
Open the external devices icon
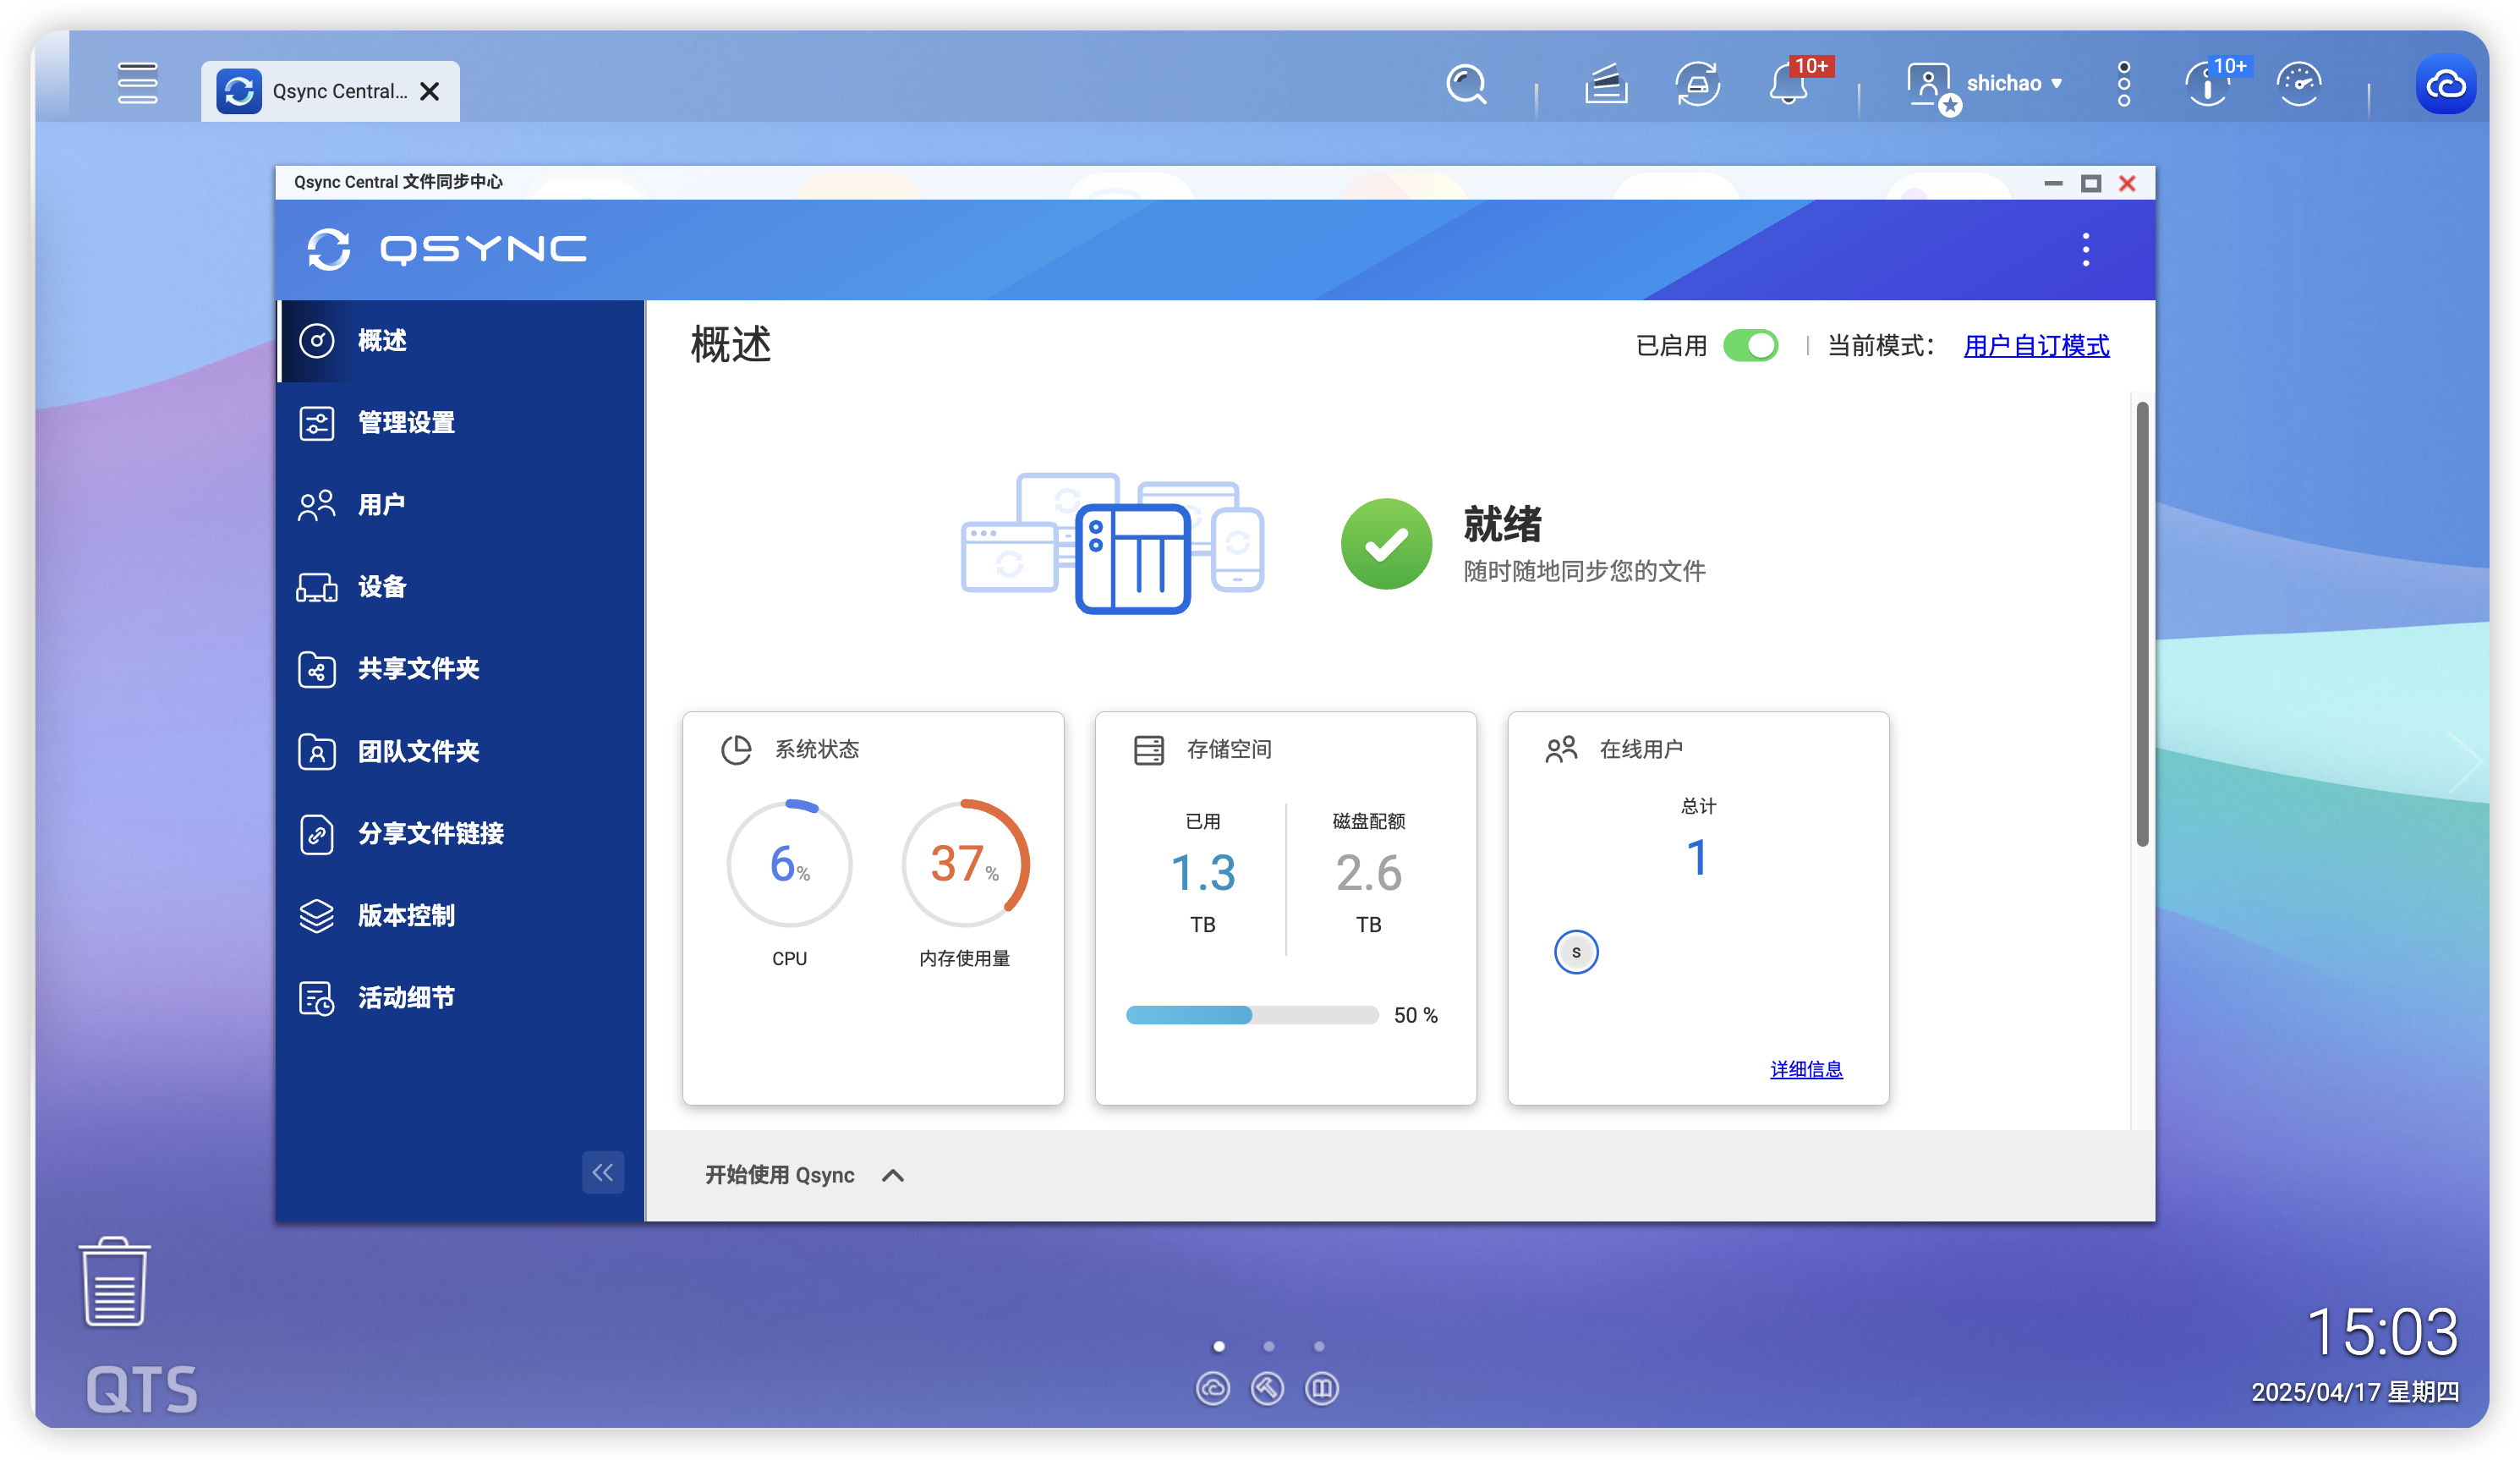(1697, 84)
